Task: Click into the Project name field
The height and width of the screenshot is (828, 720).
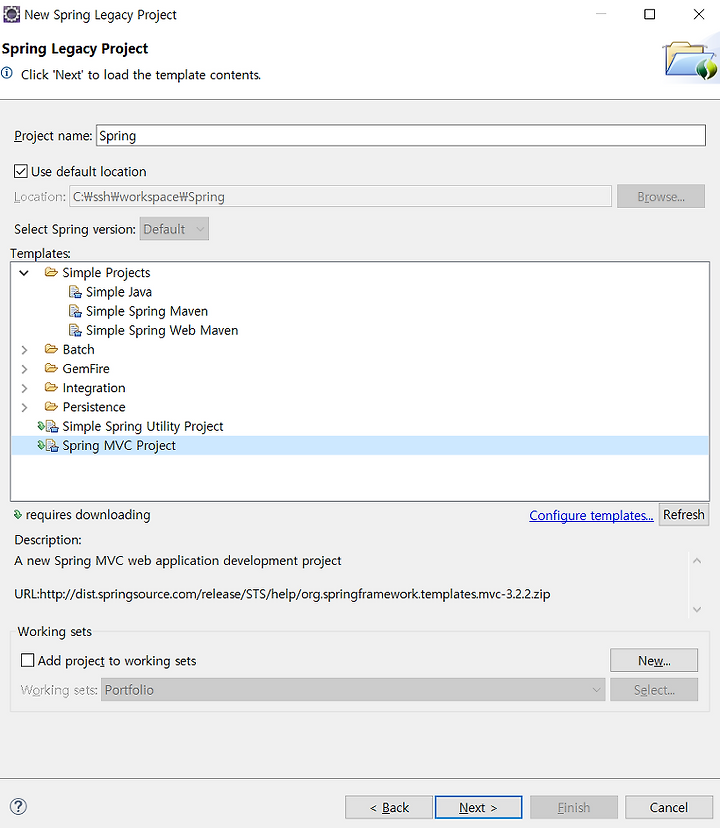Action: tap(401, 136)
